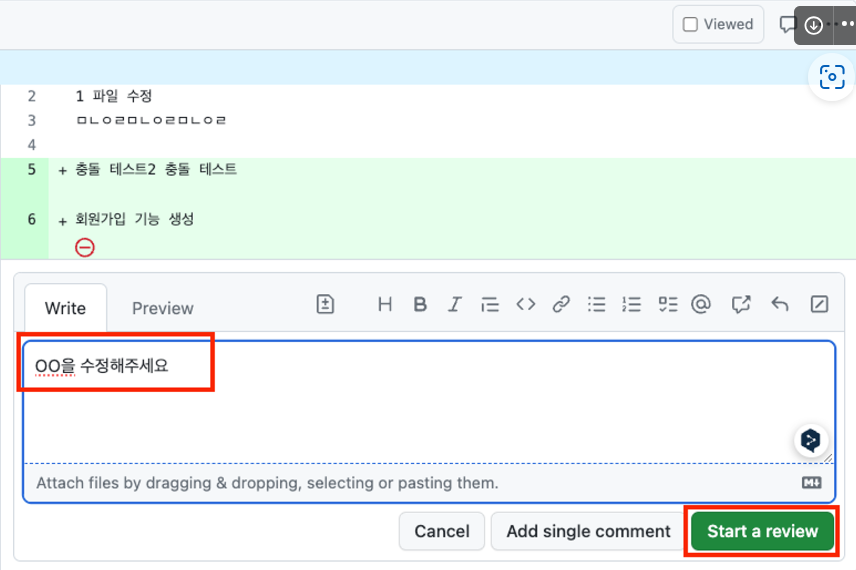
Task: Click line number 4 in the diff
Action: [32, 145]
